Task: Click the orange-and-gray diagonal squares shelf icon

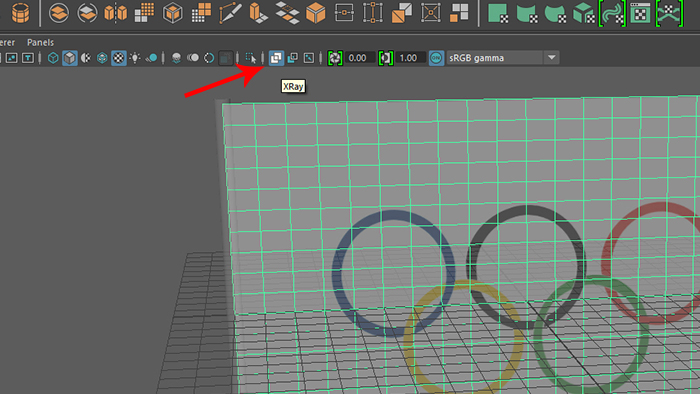Action: pyautogui.click(x=401, y=13)
